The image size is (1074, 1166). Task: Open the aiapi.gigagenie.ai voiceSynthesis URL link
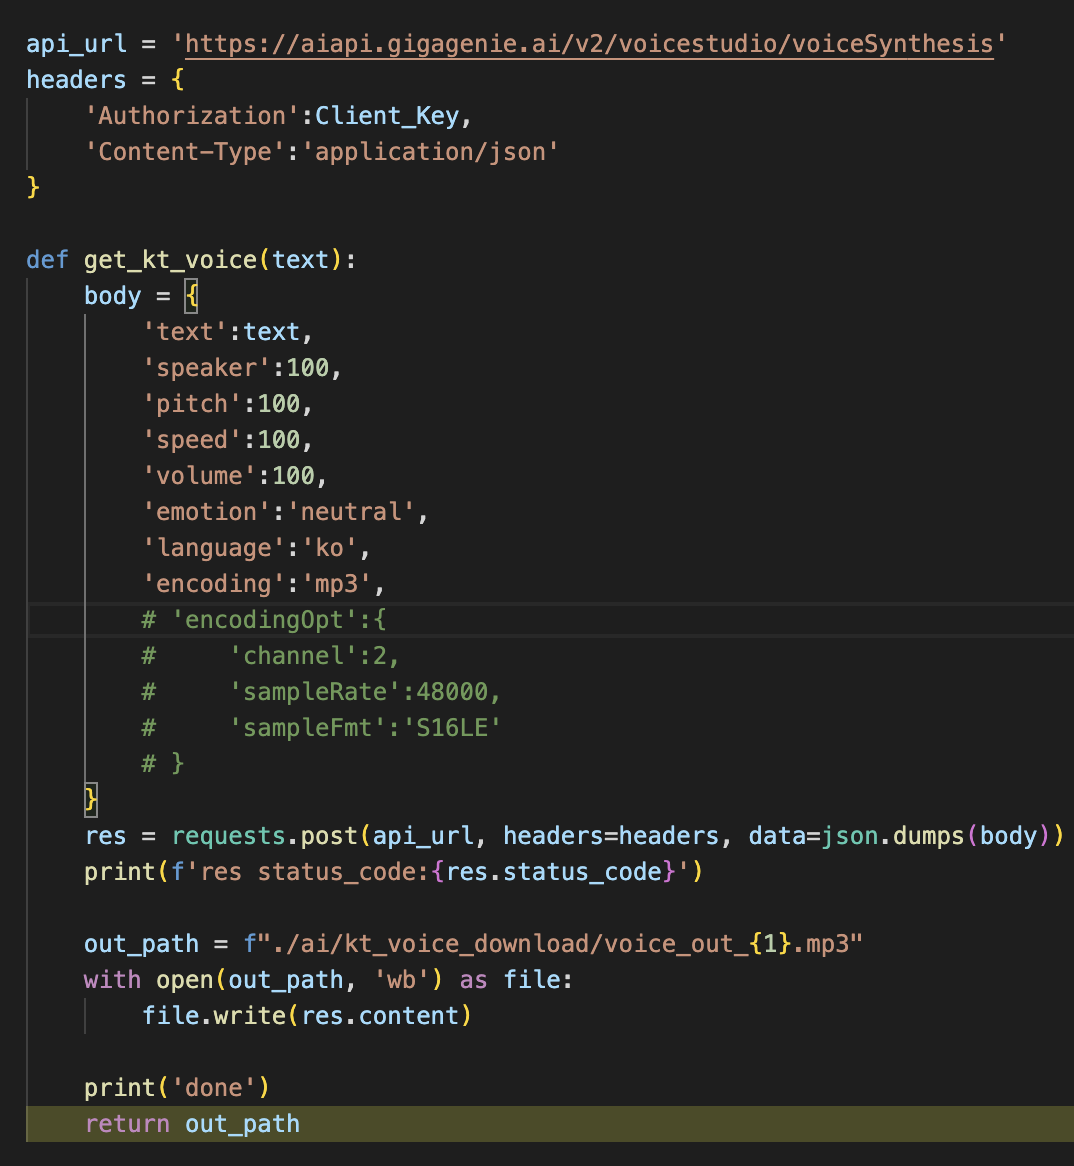pyautogui.click(x=588, y=44)
